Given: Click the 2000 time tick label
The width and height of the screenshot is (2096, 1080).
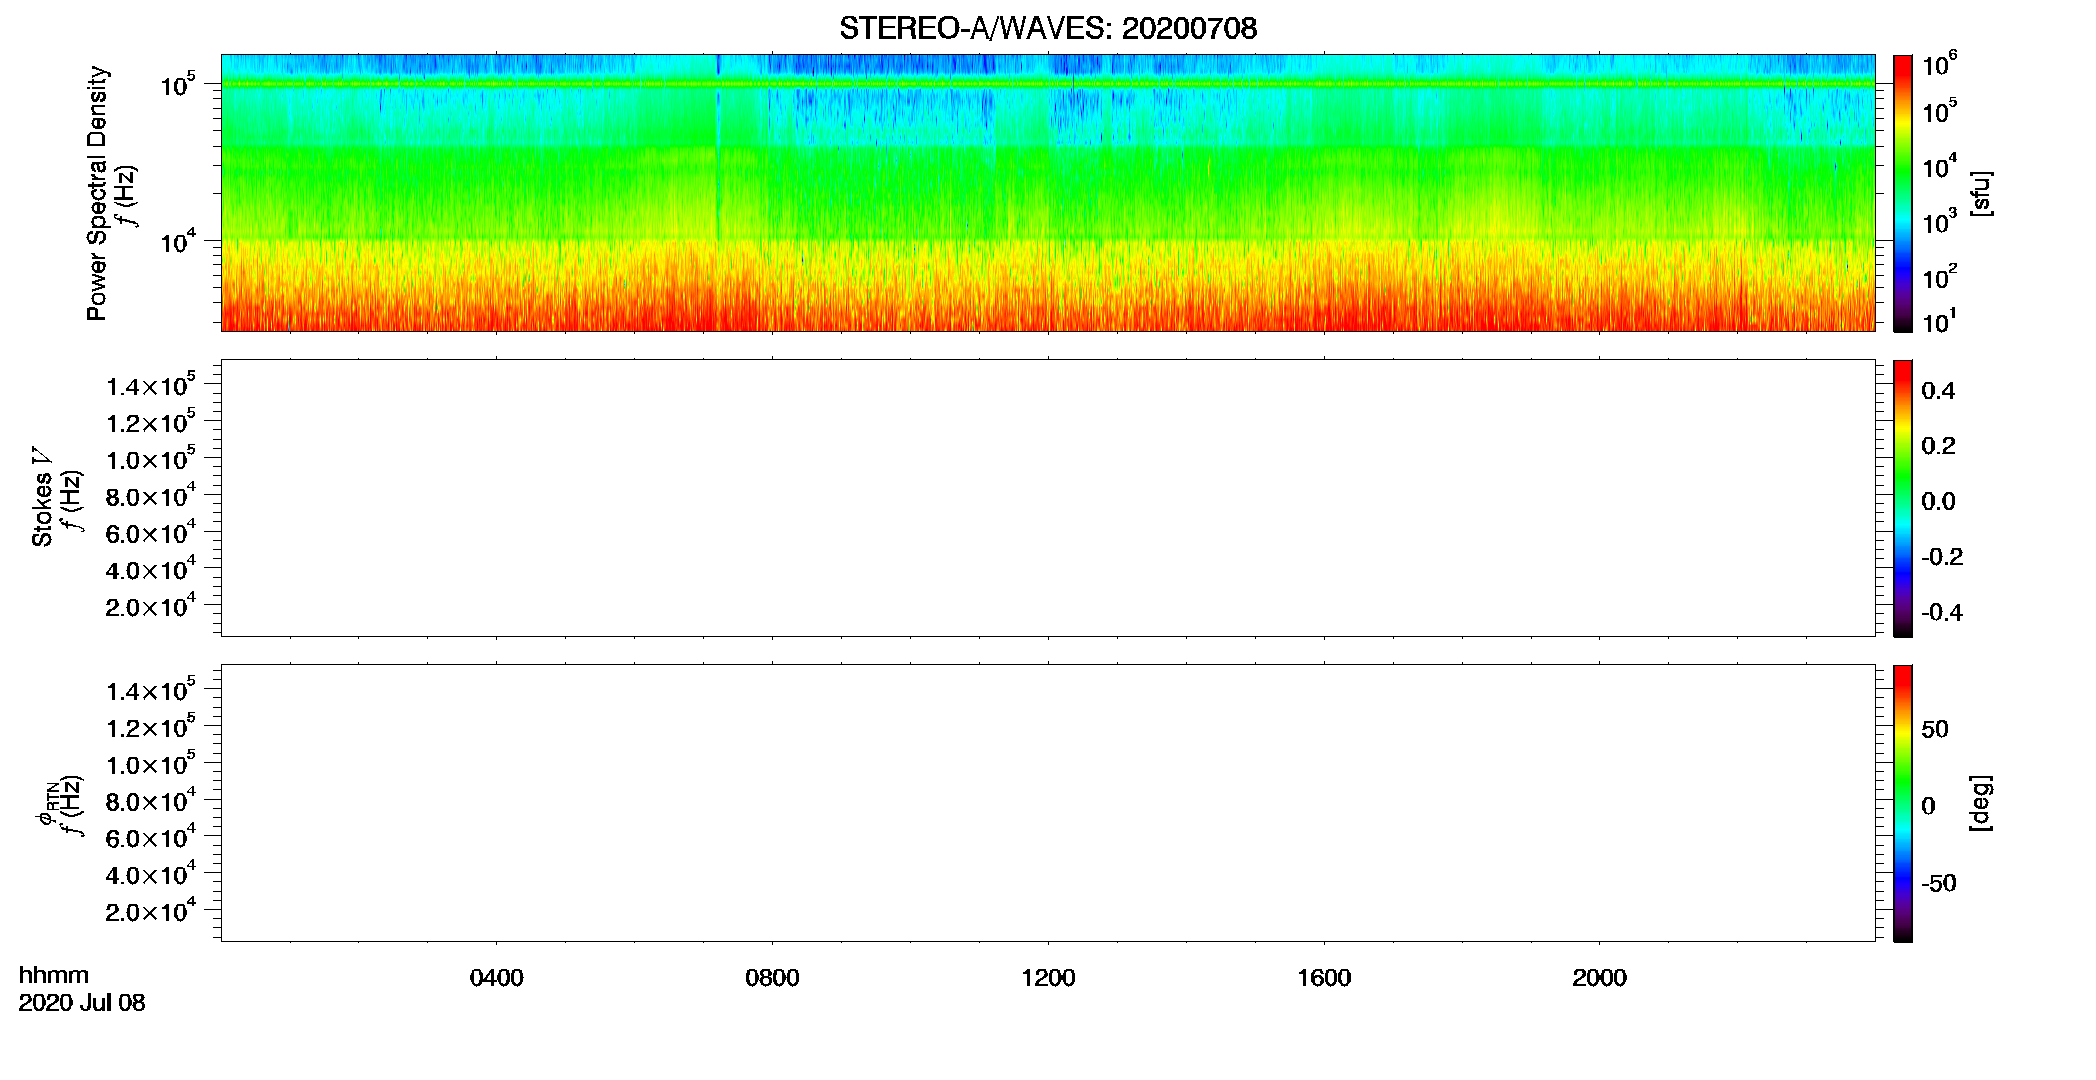Looking at the screenshot, I should 1599,978.
